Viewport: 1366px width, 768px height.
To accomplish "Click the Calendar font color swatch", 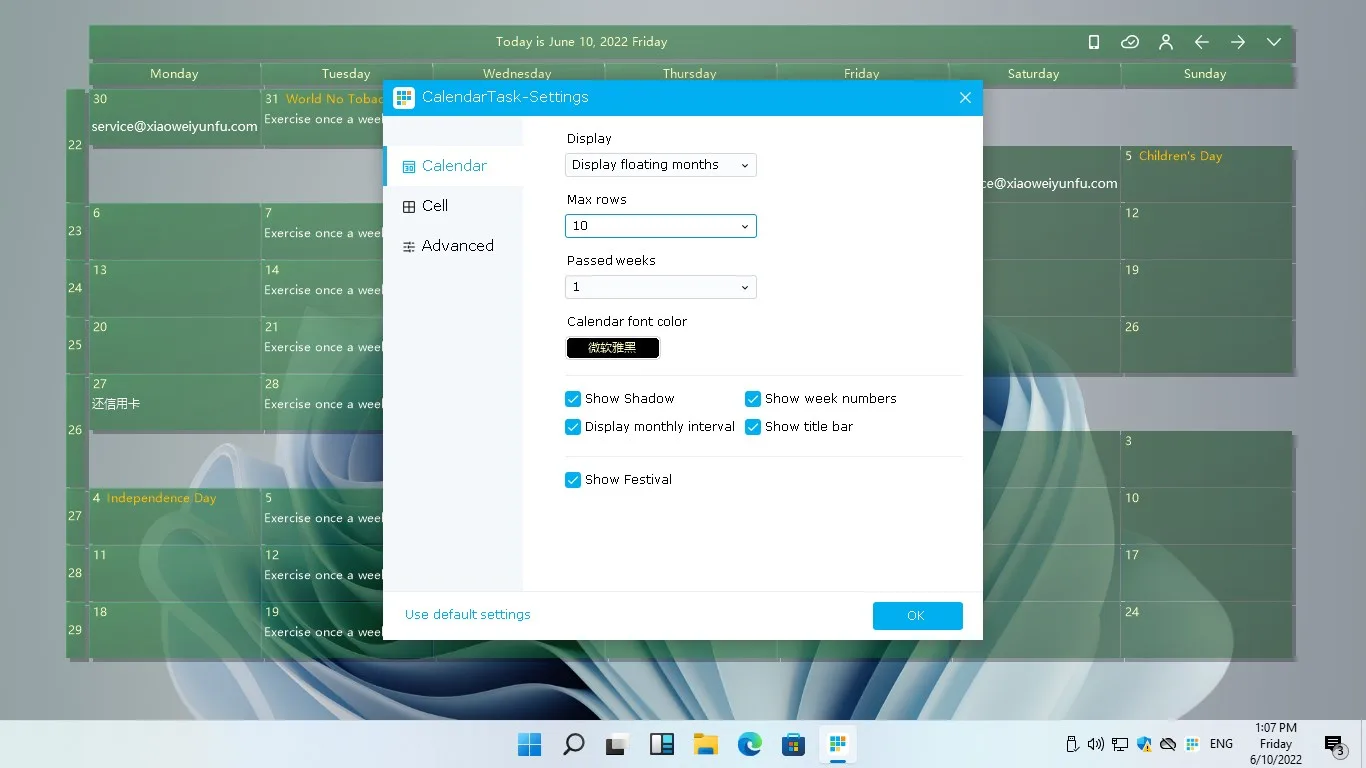I will coord(613,348).
